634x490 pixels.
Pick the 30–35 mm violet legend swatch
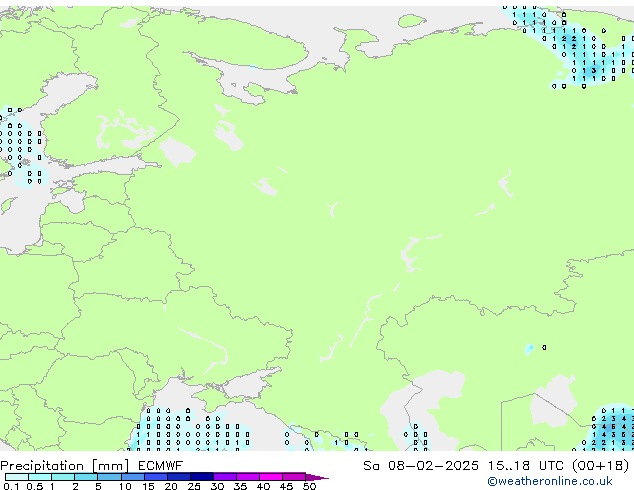click(x=225, y=477)
